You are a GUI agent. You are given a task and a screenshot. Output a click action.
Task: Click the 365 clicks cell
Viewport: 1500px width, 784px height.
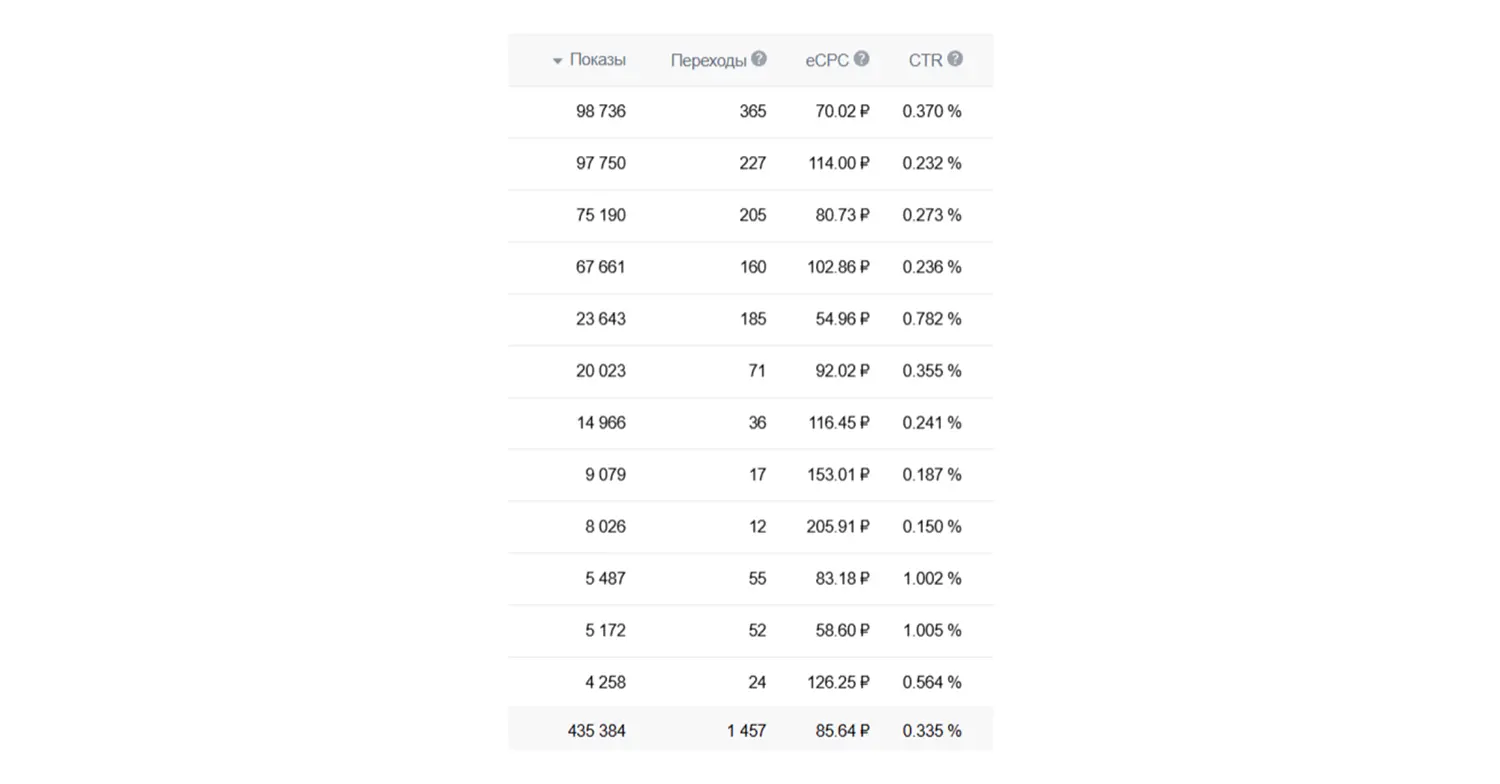pos(753,111)
